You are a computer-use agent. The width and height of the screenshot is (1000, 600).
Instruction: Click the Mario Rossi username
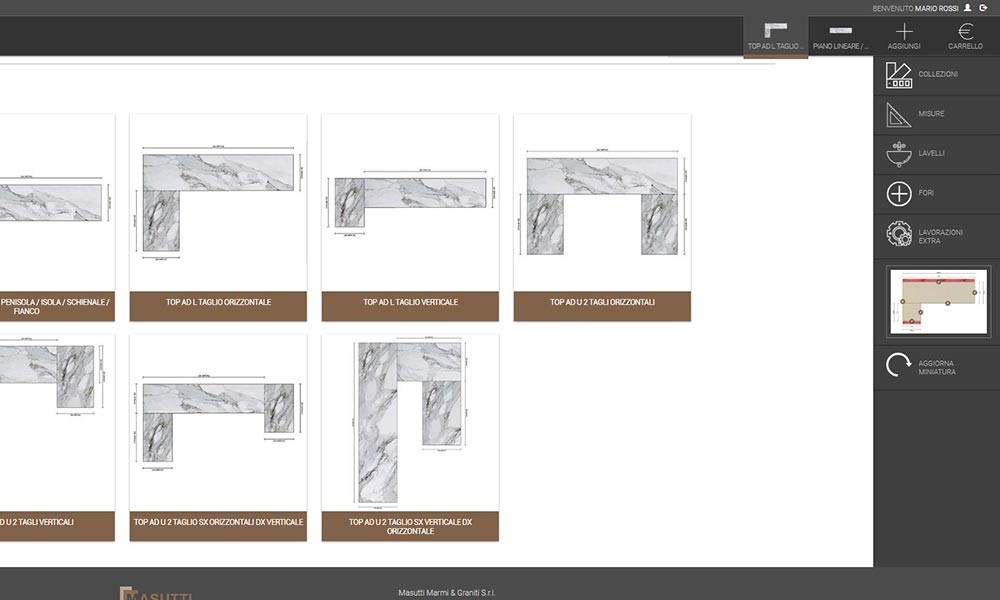tap(936, 8)
